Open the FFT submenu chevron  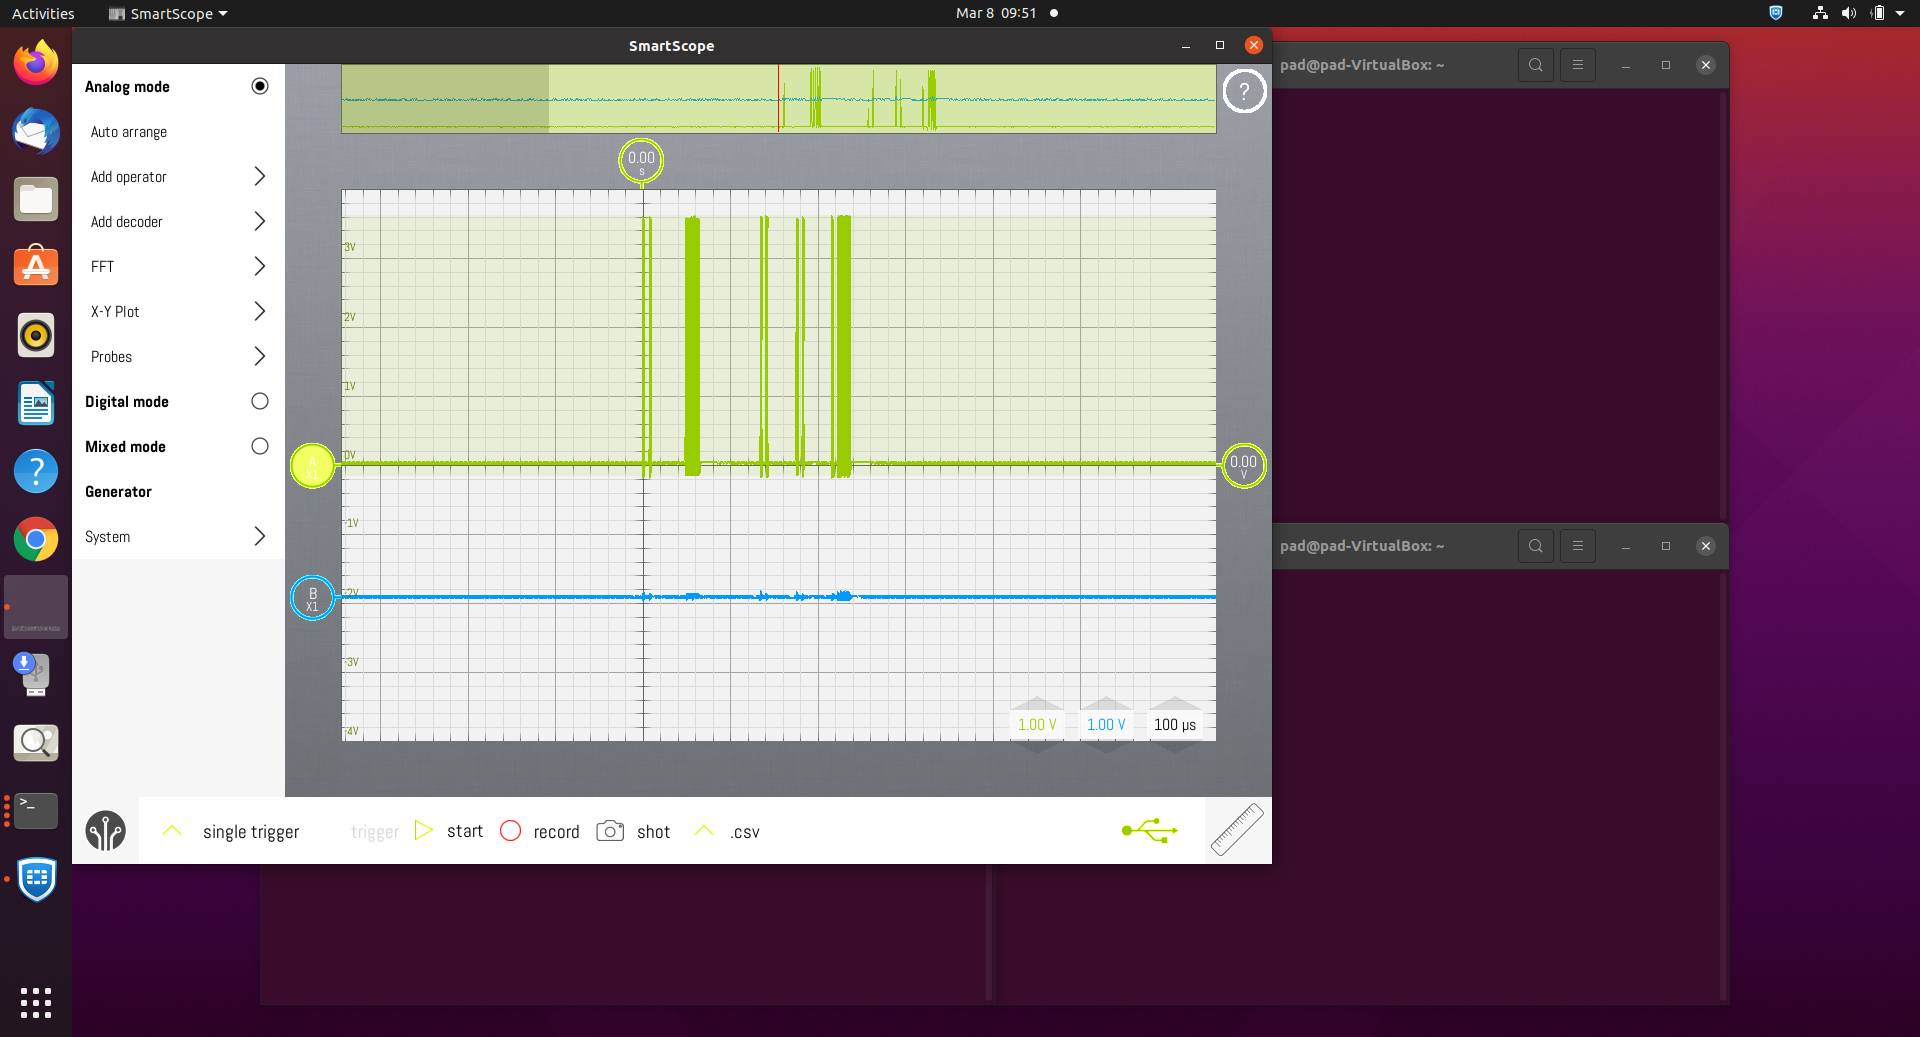point(259,266)
